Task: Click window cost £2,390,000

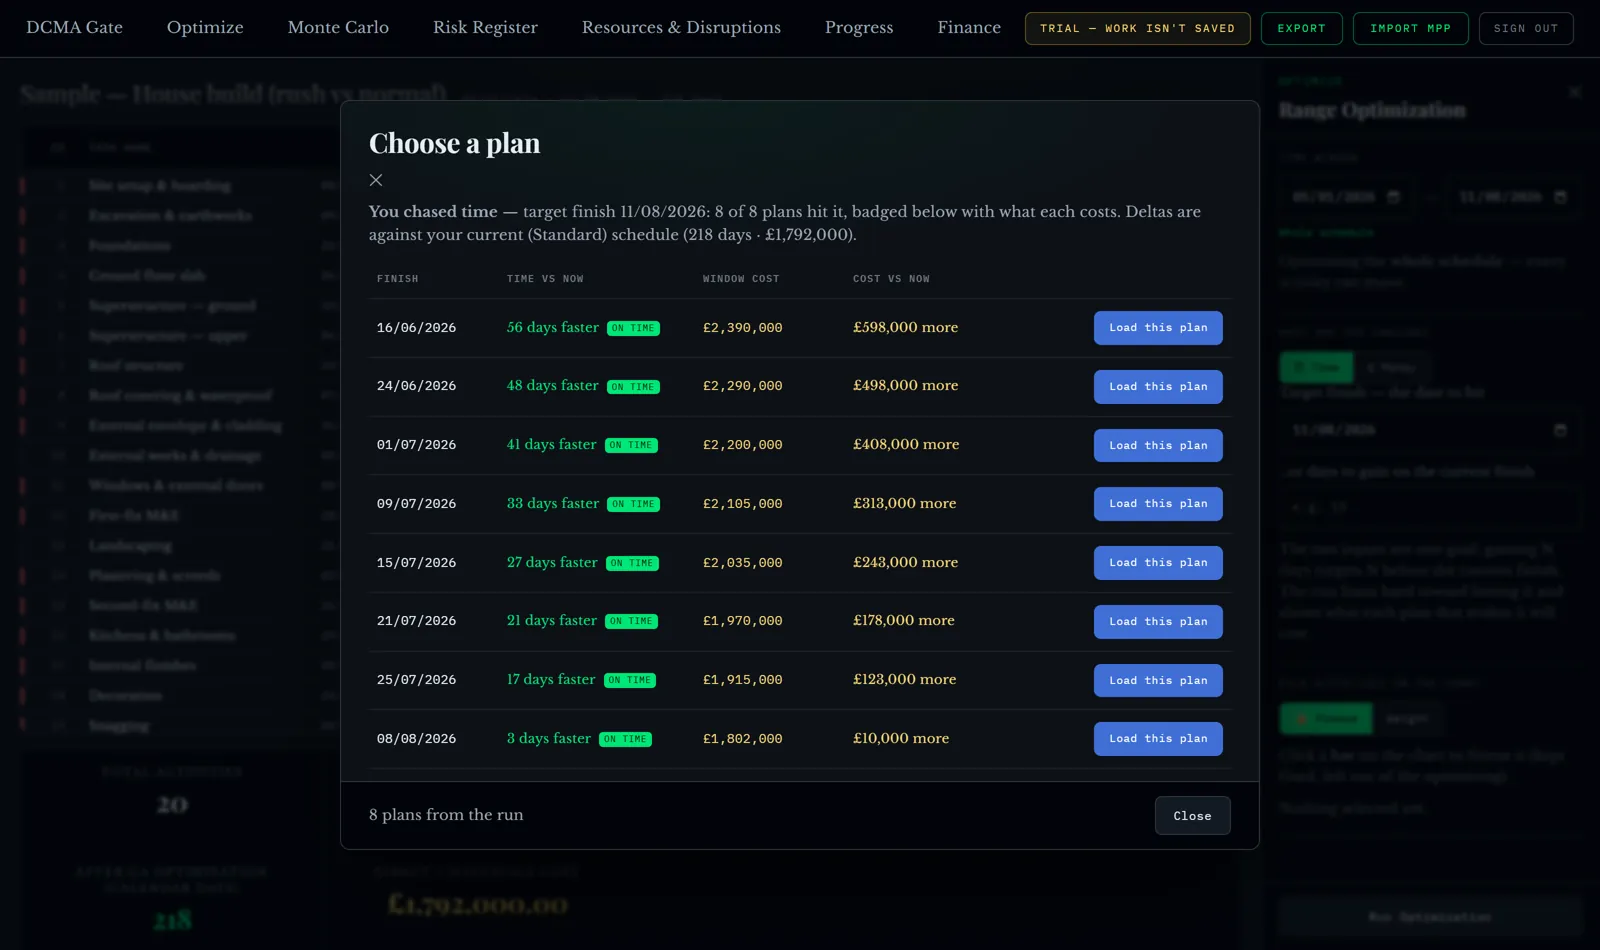Action: (x=743, y=328)
